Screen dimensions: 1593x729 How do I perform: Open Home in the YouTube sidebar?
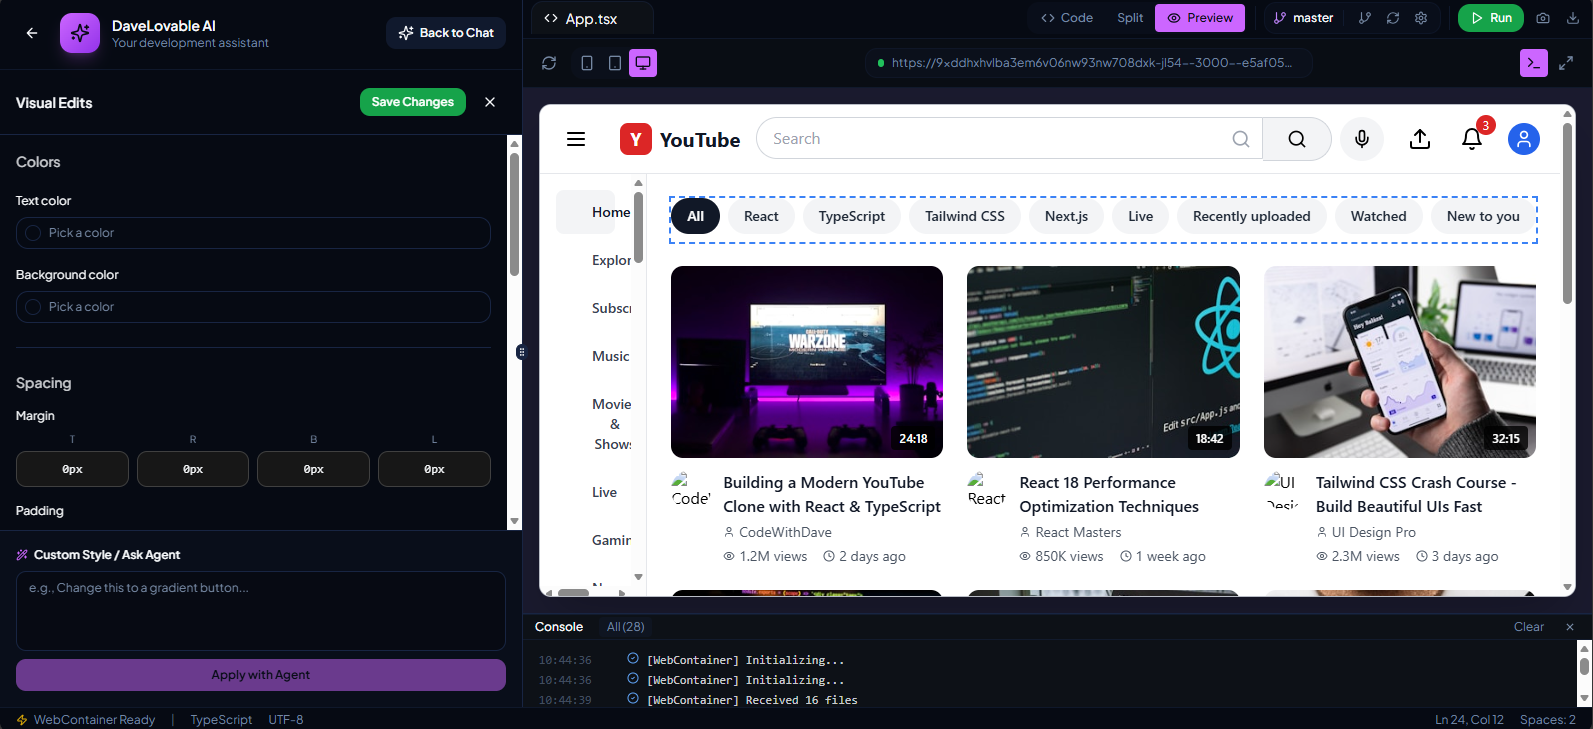(x=594, y=212)
